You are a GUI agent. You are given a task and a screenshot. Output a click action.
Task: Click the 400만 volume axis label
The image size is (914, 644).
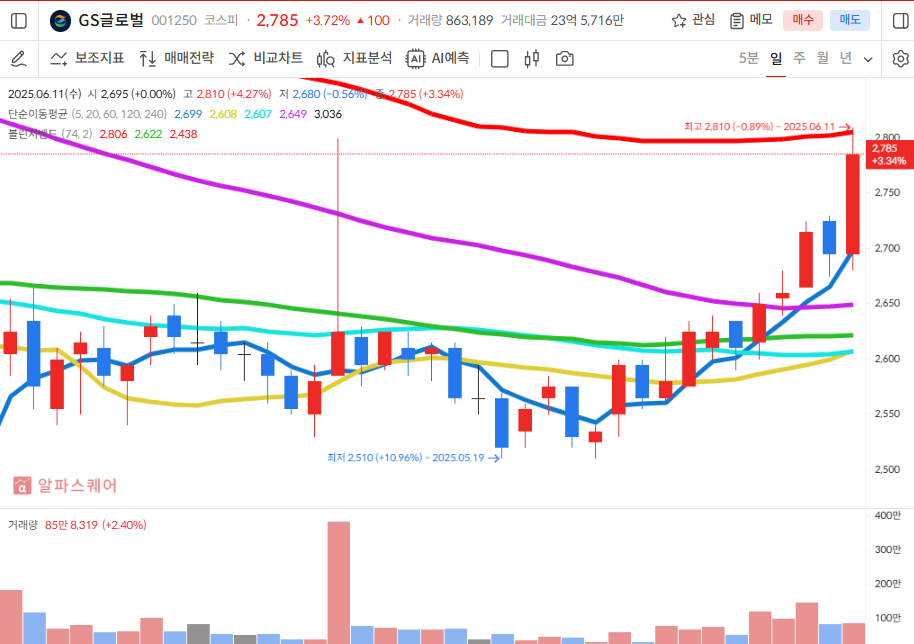[x=888, y=515]
